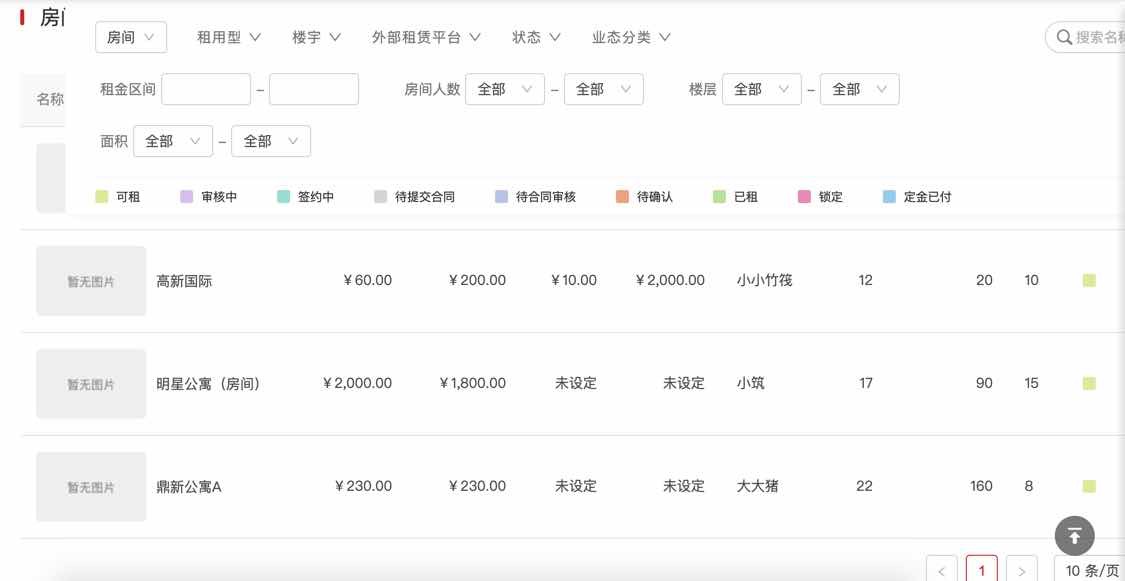Go to the previous page arrow

tap(942, 570)
